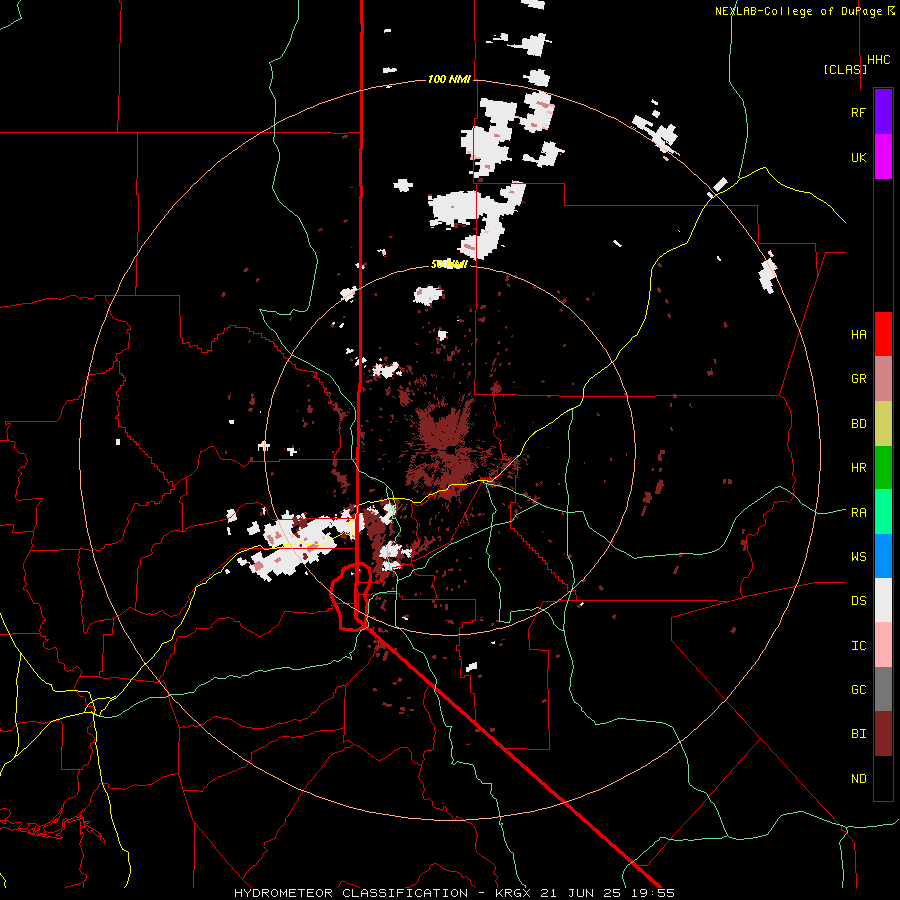Viewport: 900px width, 900px height.
Task: Select the light pink IC swatch
Action: point(883,645)
